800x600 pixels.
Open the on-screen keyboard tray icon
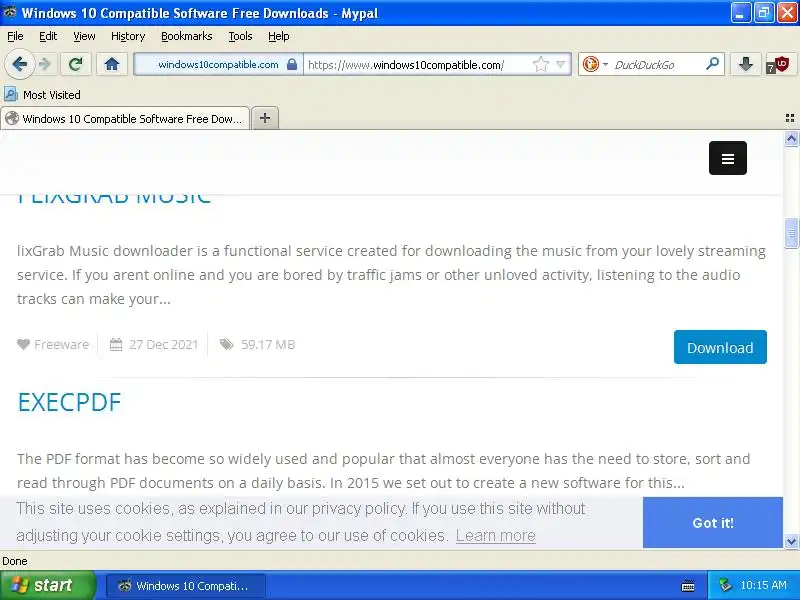(688, 586)
